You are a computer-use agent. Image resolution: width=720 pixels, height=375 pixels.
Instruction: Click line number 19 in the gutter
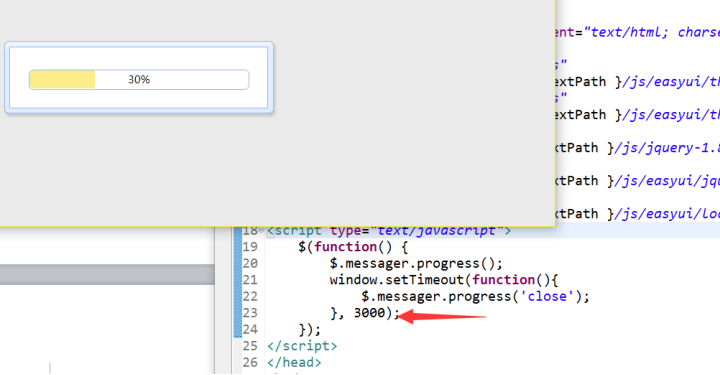250,247
